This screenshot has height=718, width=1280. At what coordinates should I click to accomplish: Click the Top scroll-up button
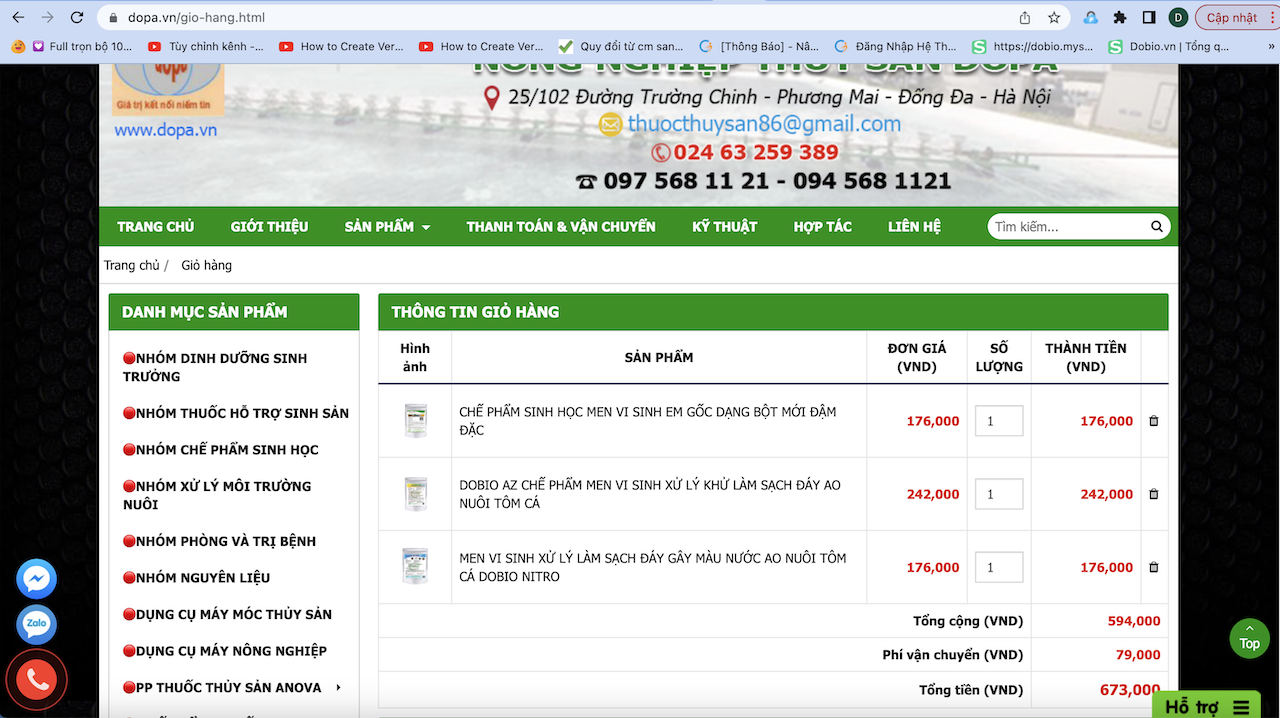[1249, 638]
